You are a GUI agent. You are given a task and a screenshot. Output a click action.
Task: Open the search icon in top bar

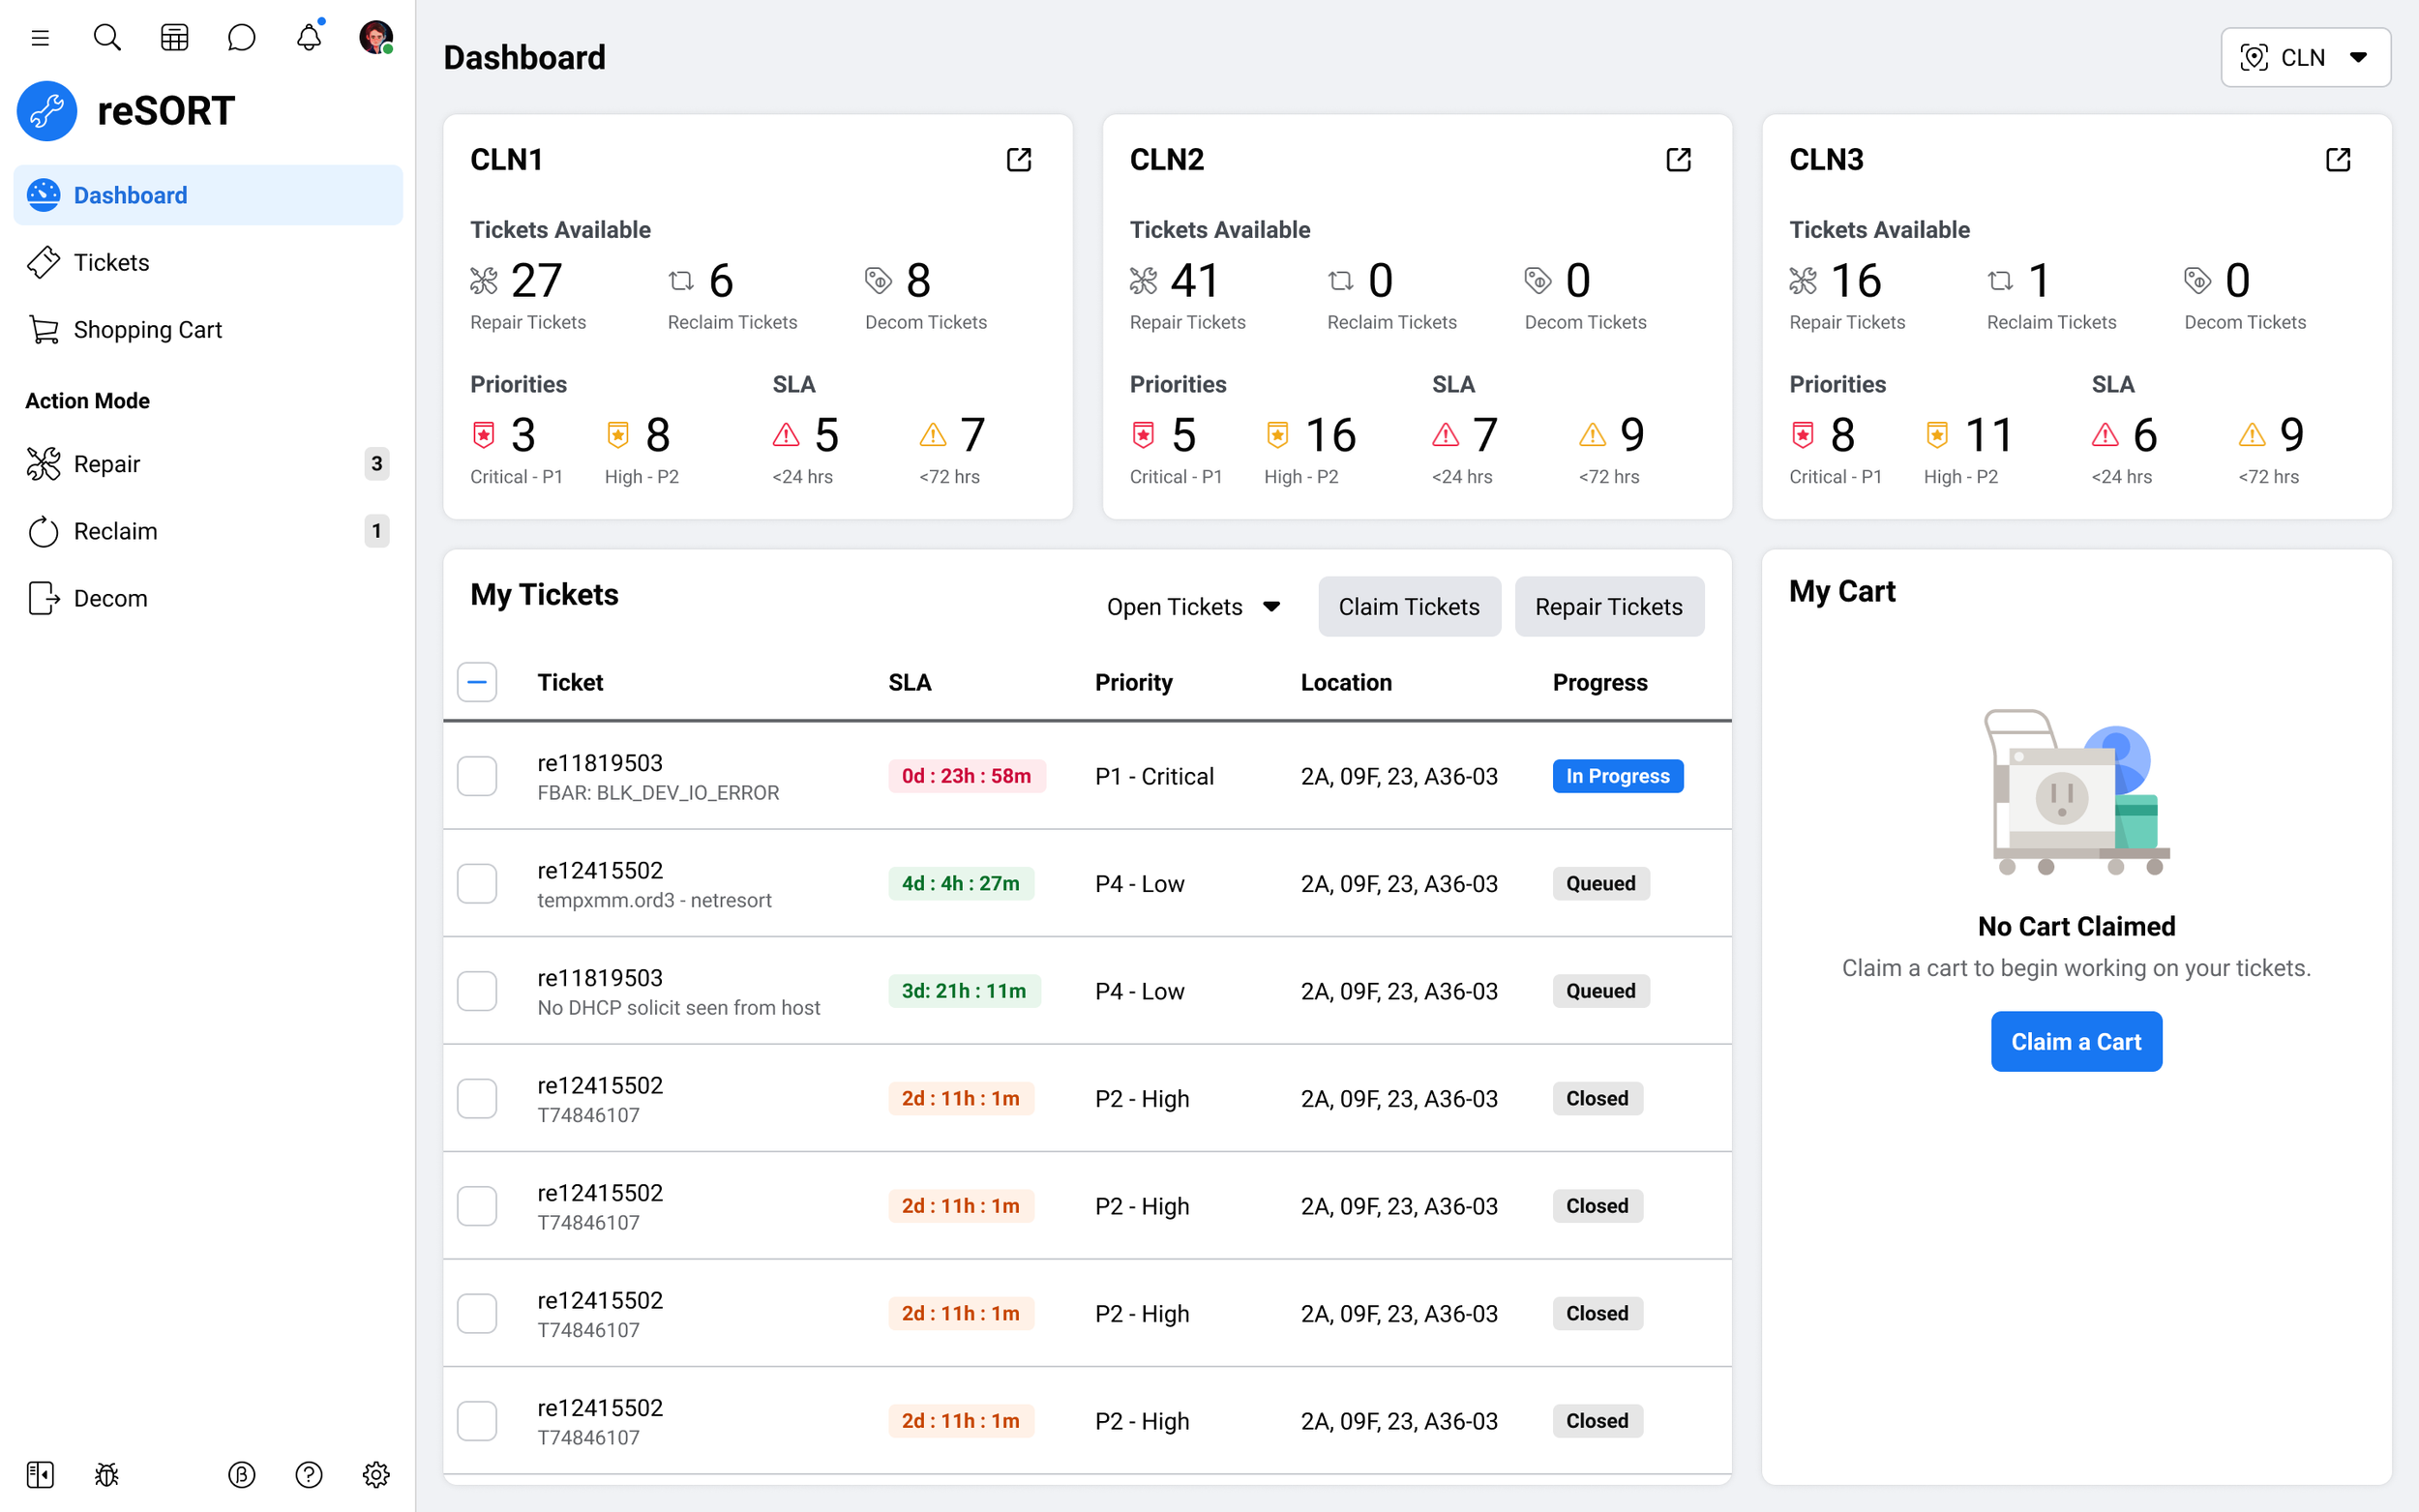tap(107, 38)
